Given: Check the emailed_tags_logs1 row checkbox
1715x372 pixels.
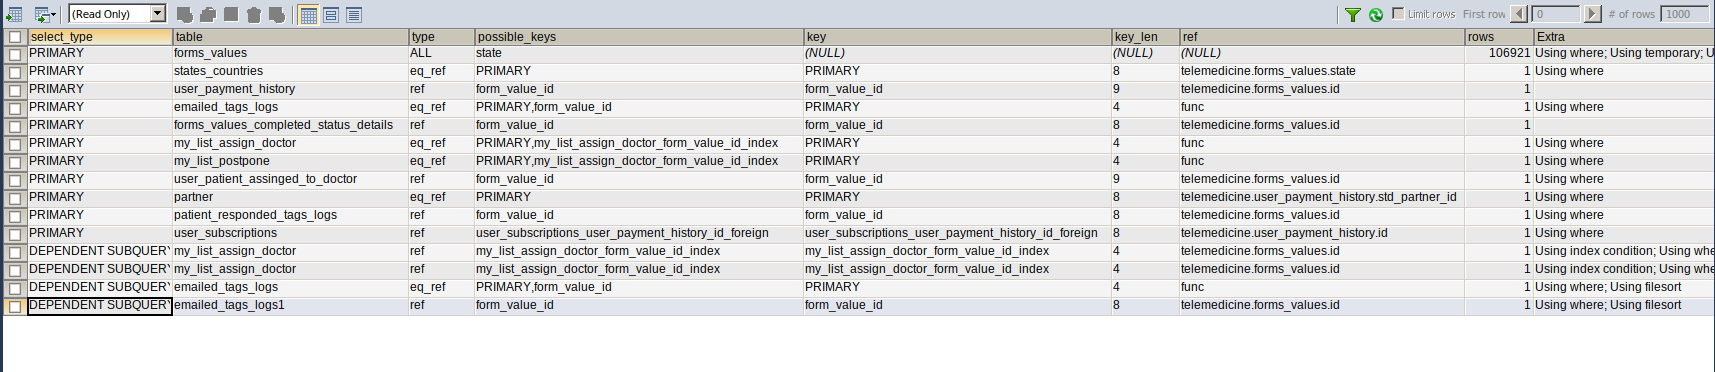Looking at the screenshot, I should (15, 306).
